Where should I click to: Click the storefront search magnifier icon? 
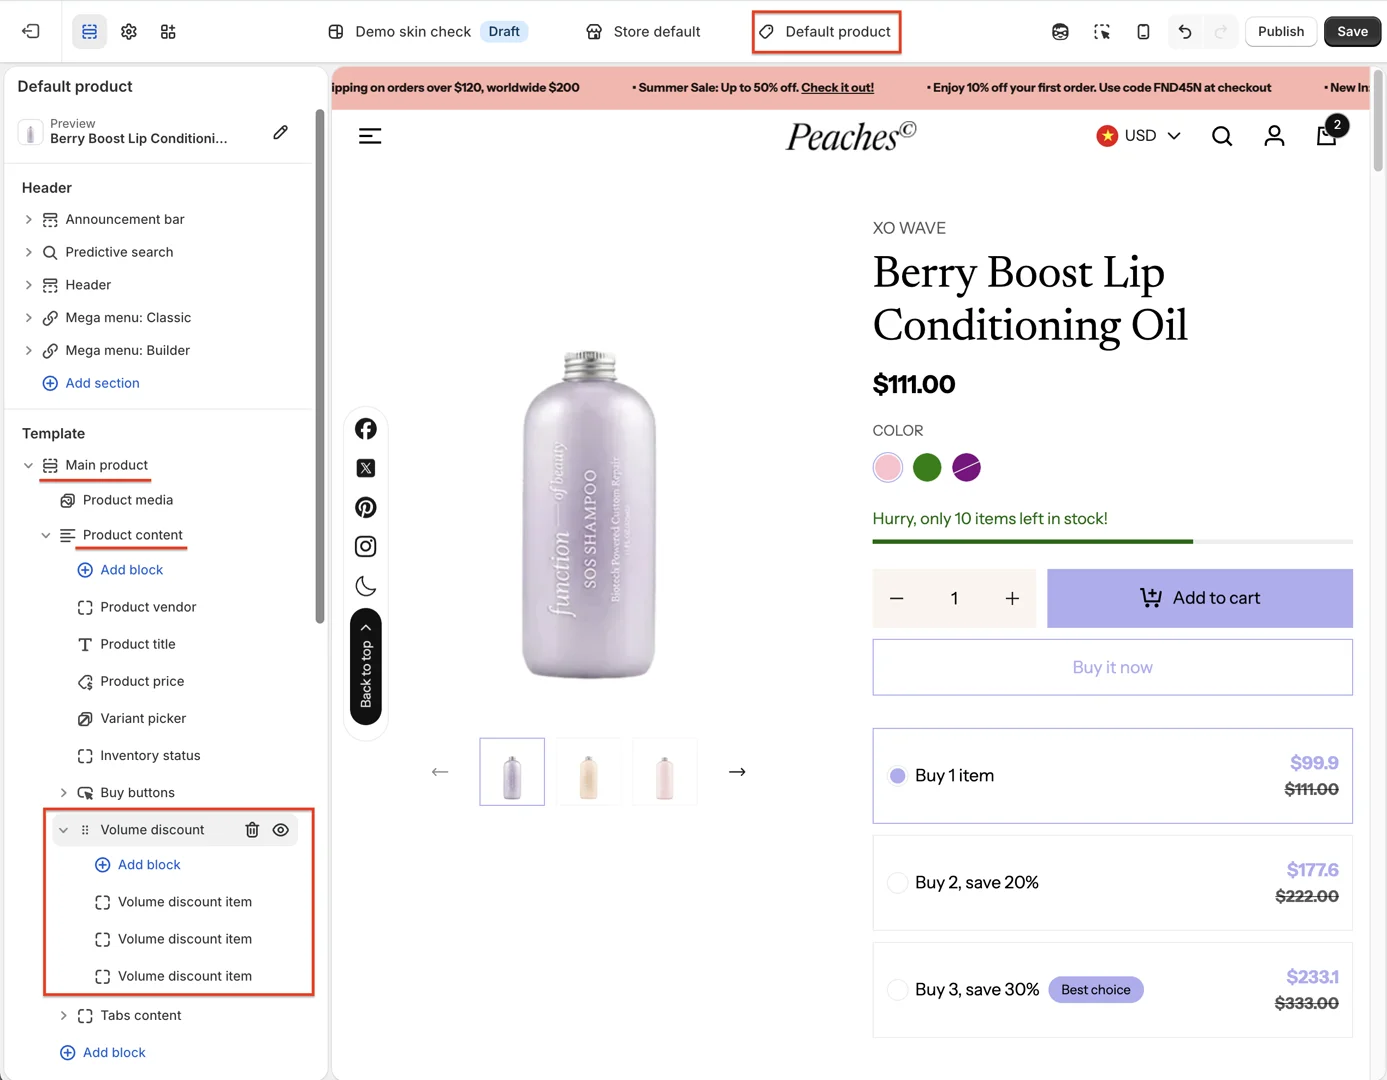pyautogui.click(x=1221, y=136)
